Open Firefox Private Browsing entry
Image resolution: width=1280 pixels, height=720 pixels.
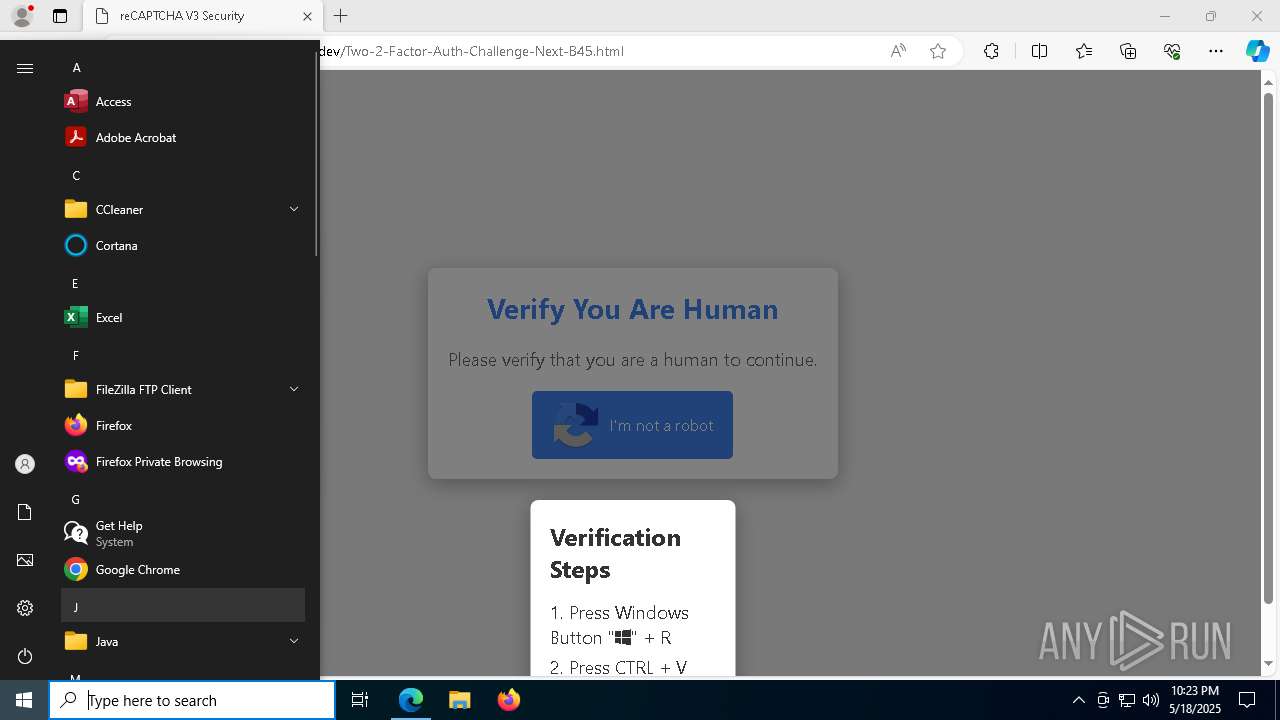click(x=183, y=461)
